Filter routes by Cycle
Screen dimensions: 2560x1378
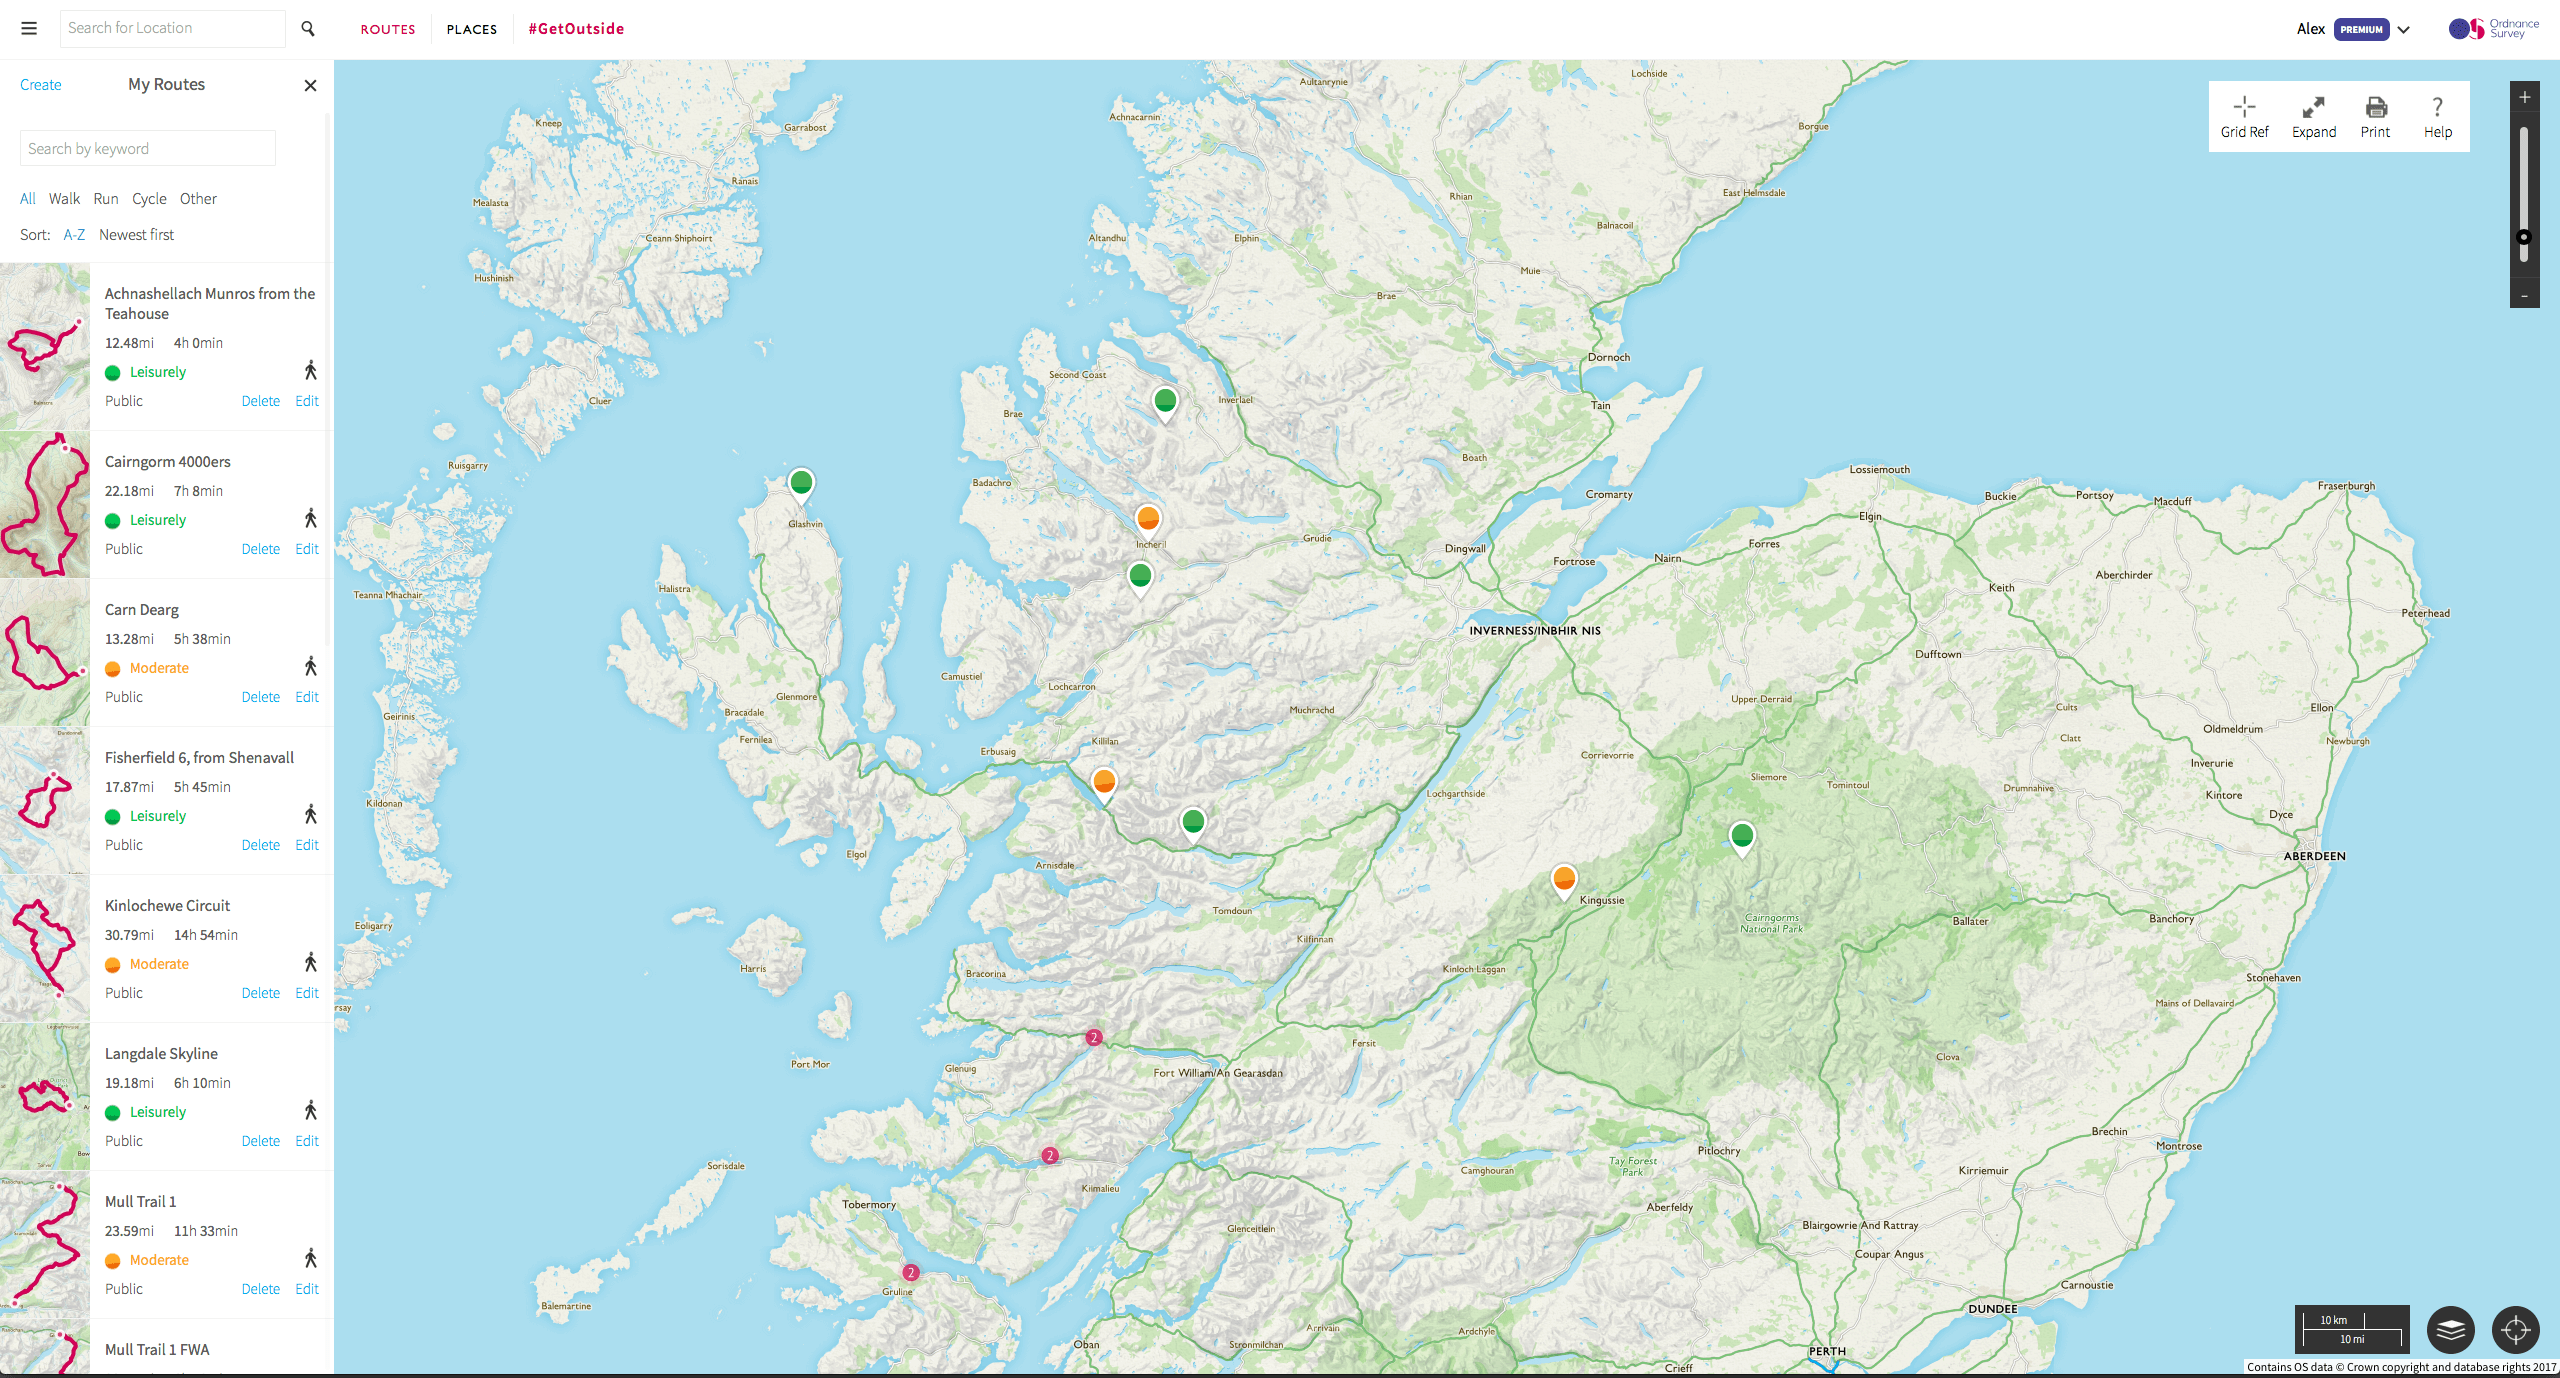pos(149,199)
